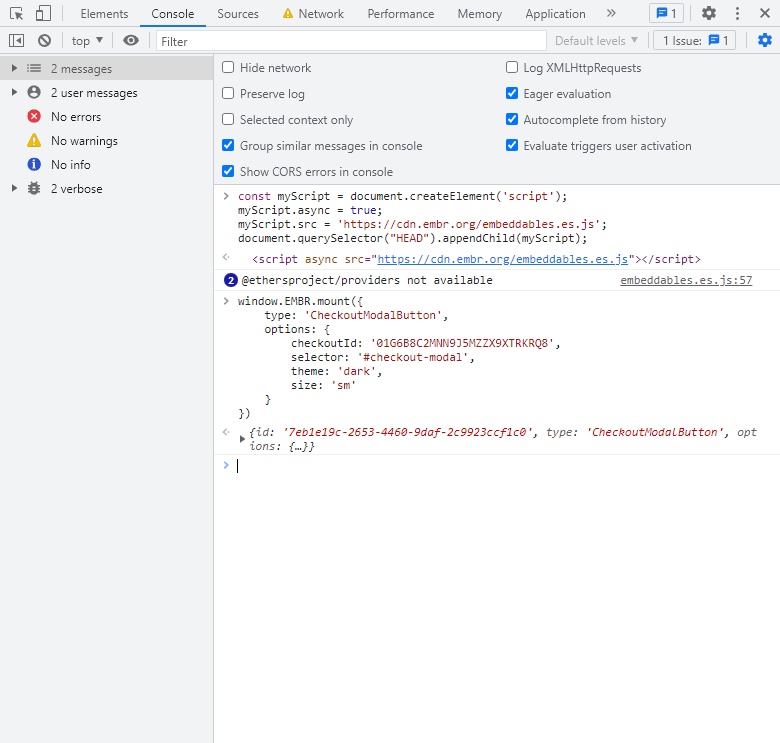Open the top JavaScript context dropdown

[87, 41]
